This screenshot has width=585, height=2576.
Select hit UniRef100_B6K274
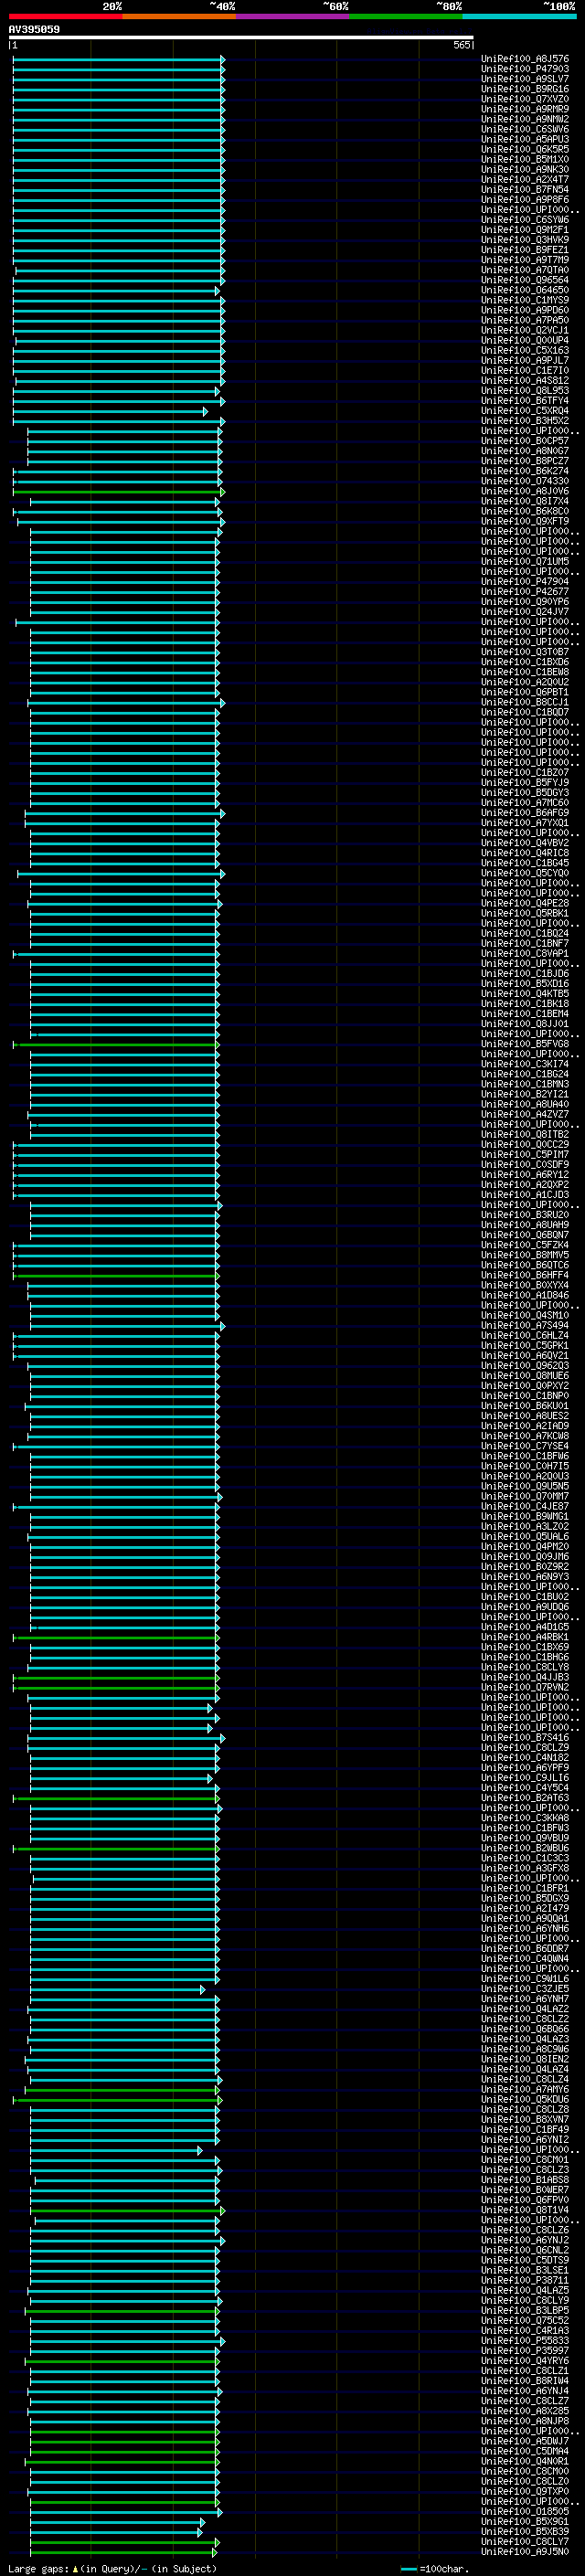[525, 471]
